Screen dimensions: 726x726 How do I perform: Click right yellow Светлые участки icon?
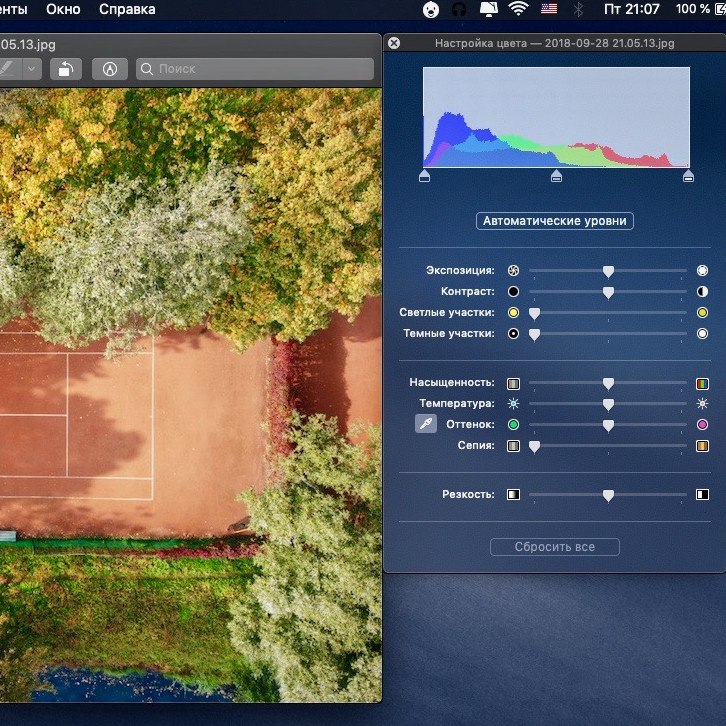702,313
